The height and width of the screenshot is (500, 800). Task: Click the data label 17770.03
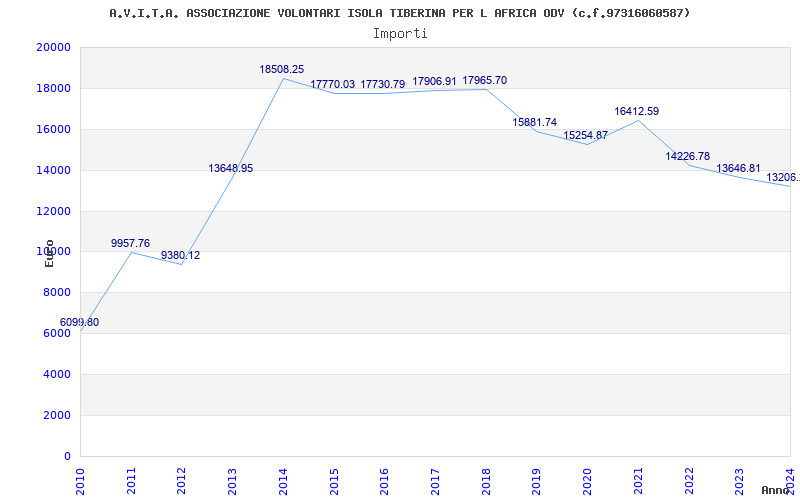coord(333,84)
